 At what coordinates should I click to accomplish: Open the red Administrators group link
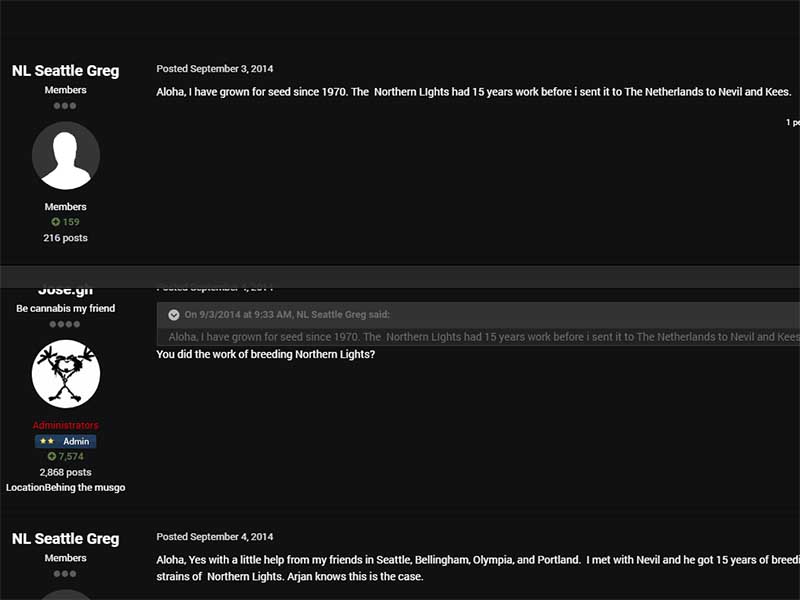[66, 425]
